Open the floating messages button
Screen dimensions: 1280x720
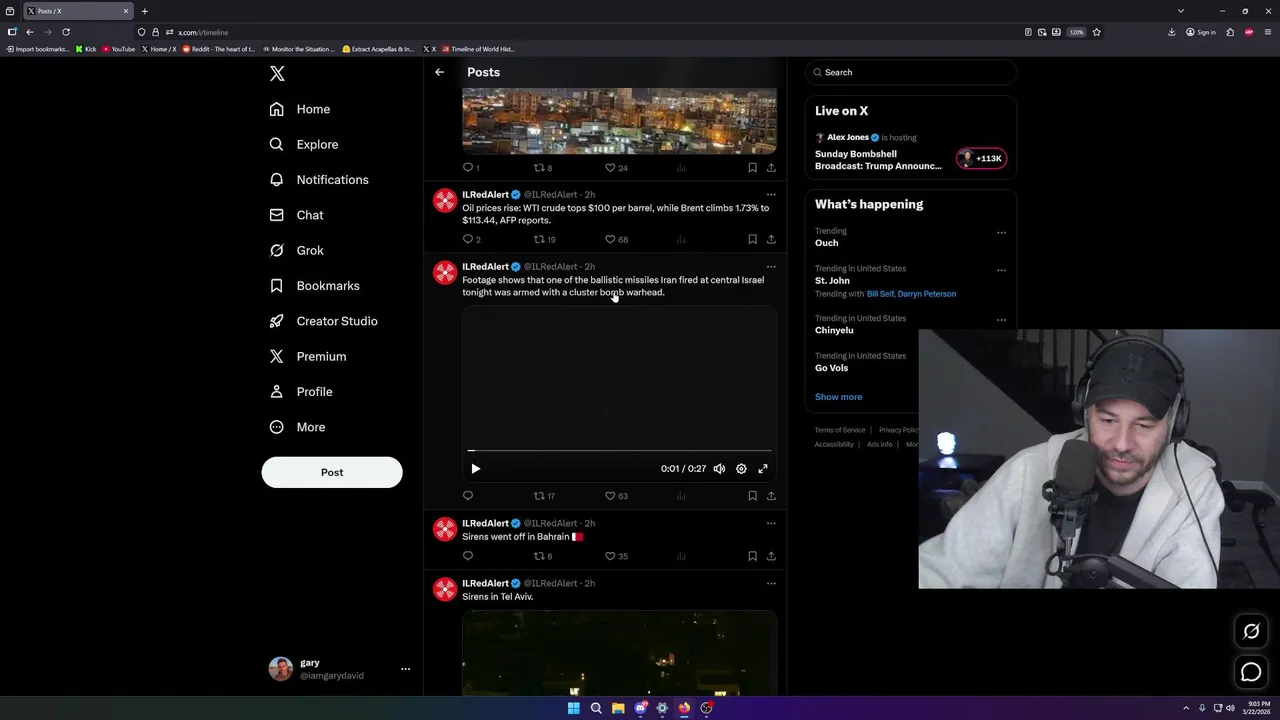coord(1251,673)
